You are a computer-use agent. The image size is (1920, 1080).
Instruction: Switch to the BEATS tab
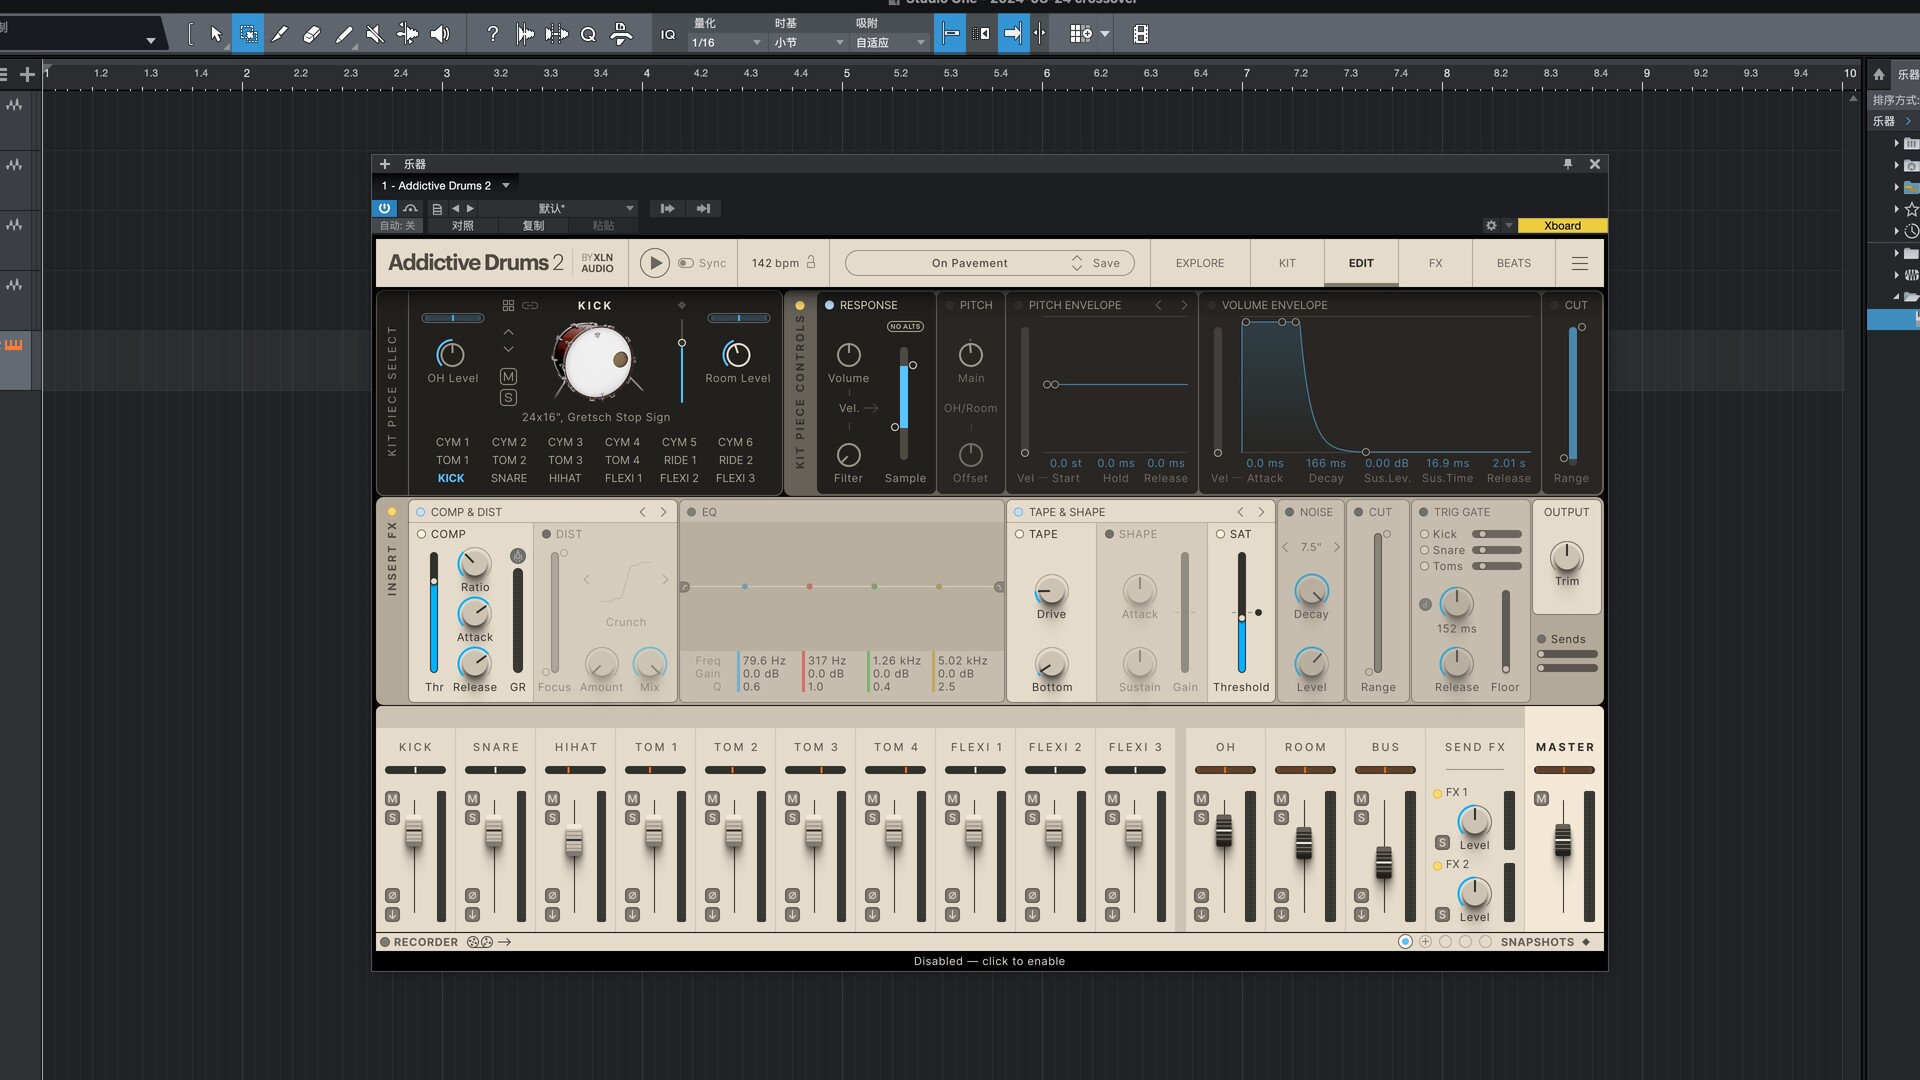[x=1513, y=263]
